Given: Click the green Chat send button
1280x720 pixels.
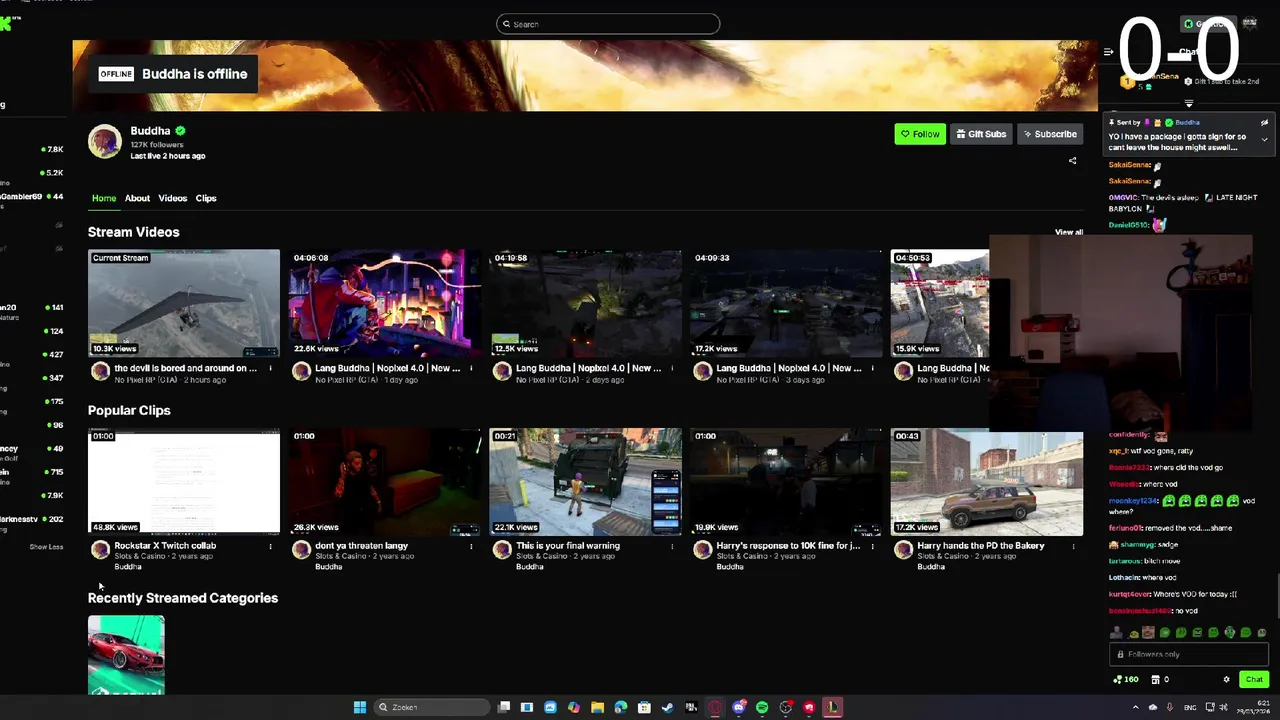Looking at the screenshot, I should (1254, 680).
